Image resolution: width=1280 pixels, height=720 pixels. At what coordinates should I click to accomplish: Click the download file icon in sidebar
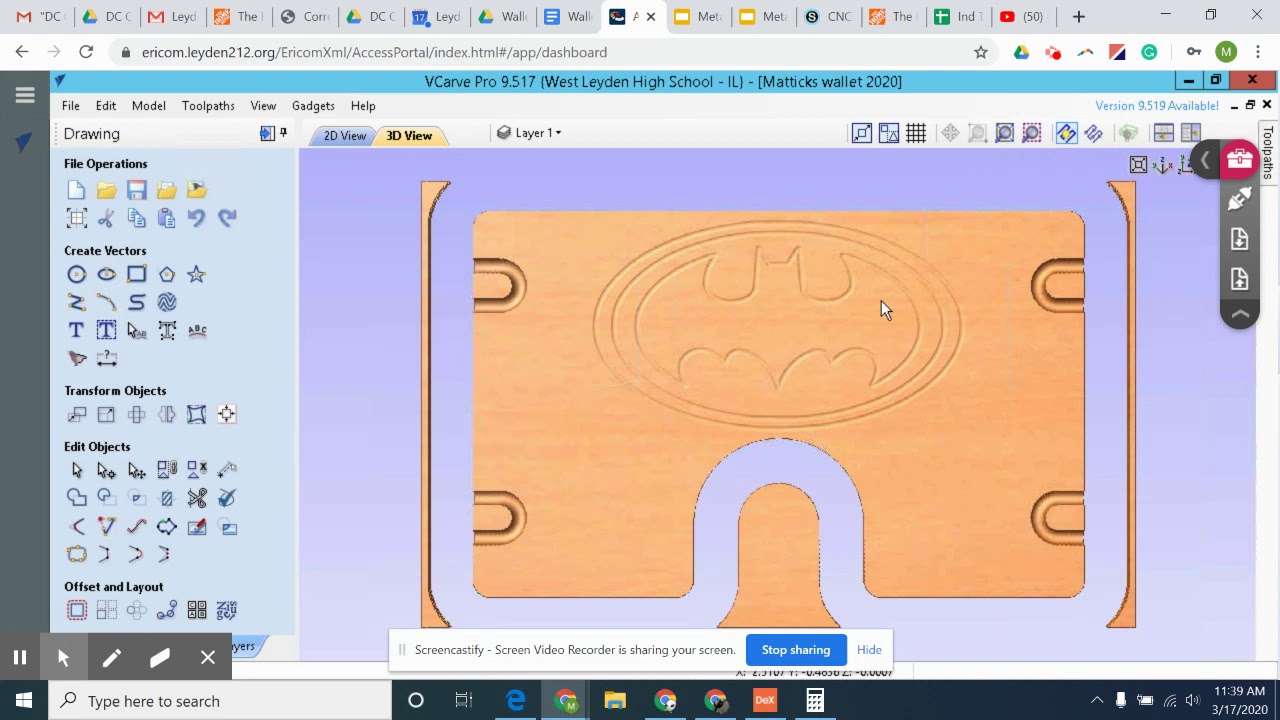point(1239,239)
